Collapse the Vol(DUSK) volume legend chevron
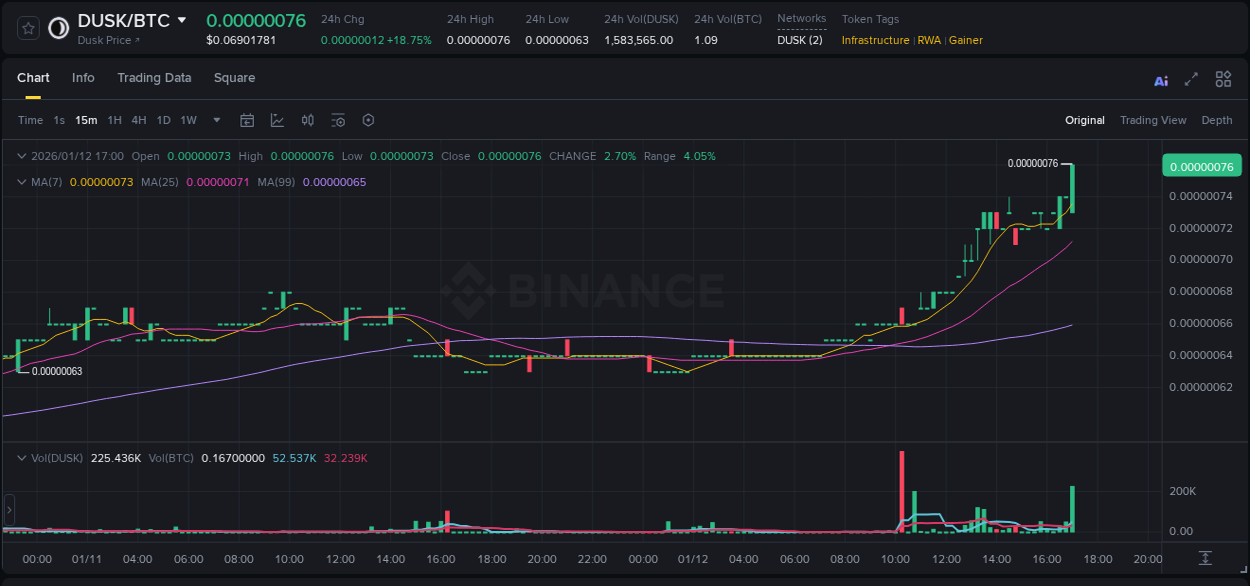The image size is (1250, 586). pos(22,458)
